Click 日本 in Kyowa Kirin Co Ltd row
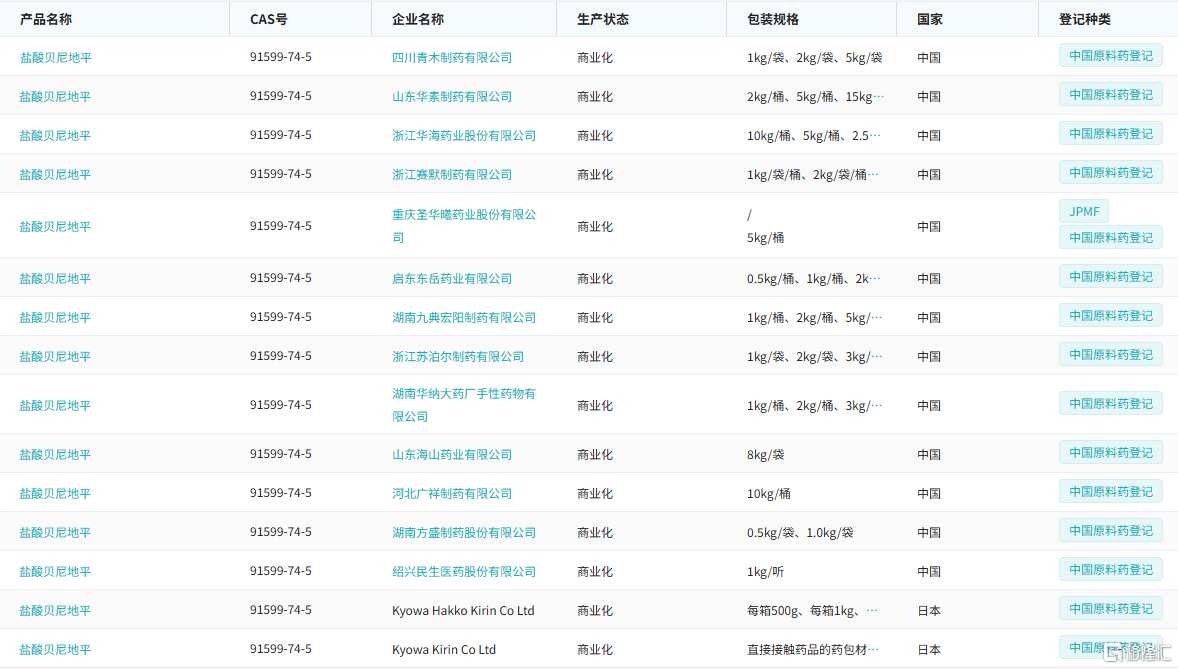Viewport: 1178px width, 669px height. point(929,650)
